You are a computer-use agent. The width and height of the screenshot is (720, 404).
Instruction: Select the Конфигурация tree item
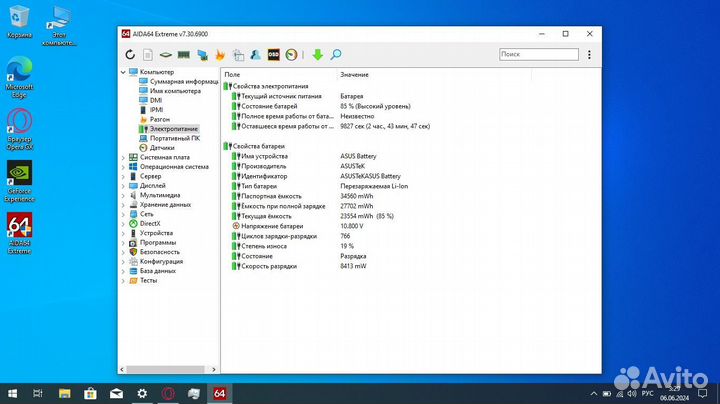click(156, 262)
